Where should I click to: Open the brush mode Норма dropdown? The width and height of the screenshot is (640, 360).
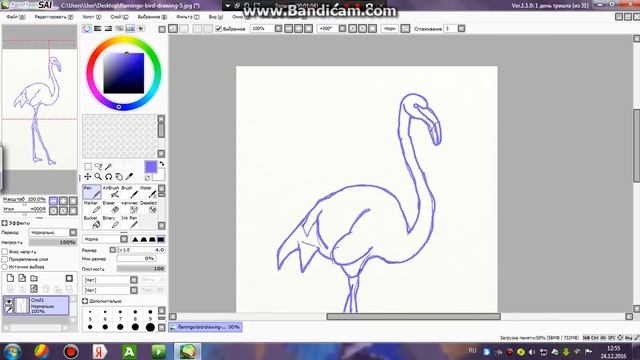tap(105, 239)
